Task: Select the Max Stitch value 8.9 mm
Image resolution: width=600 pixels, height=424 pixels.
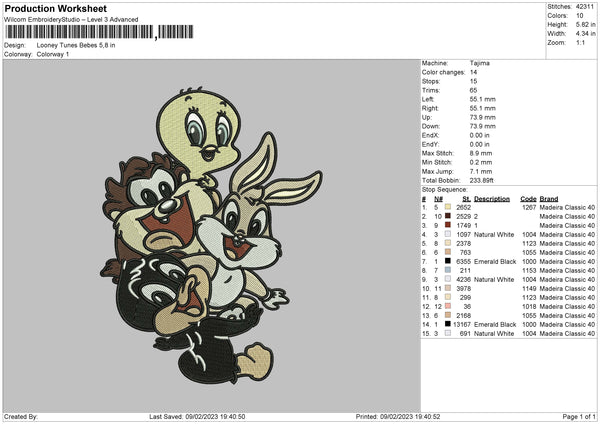Action: point(481,153)
